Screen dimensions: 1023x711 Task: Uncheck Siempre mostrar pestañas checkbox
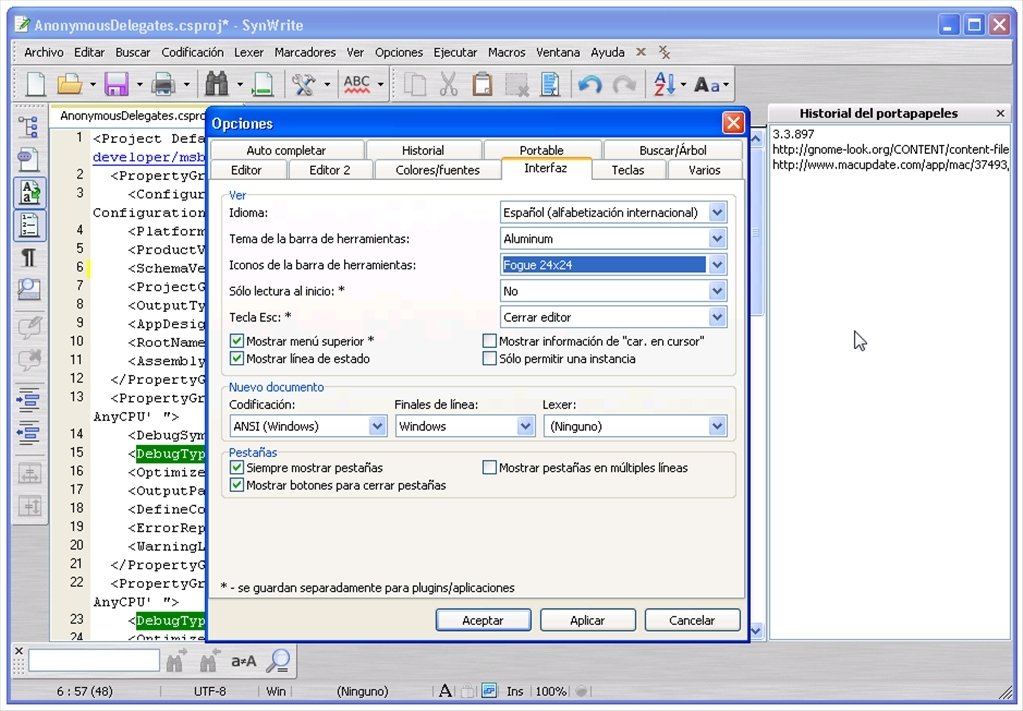coord(237,467)
